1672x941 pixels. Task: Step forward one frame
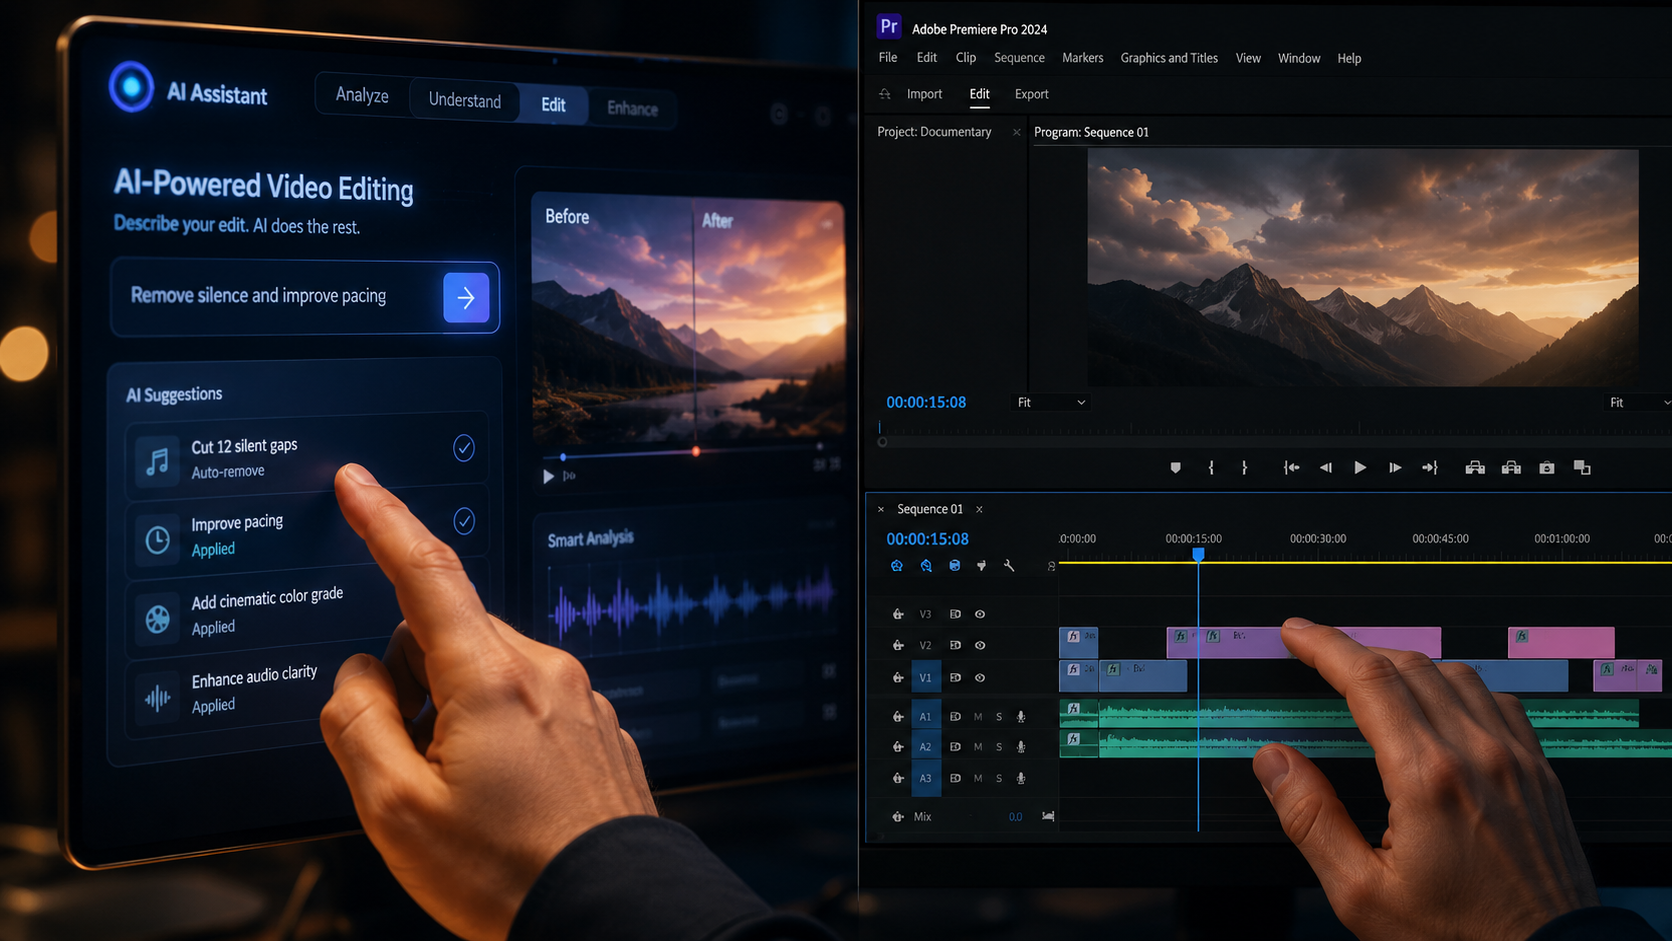click(x=1394, y=467)
